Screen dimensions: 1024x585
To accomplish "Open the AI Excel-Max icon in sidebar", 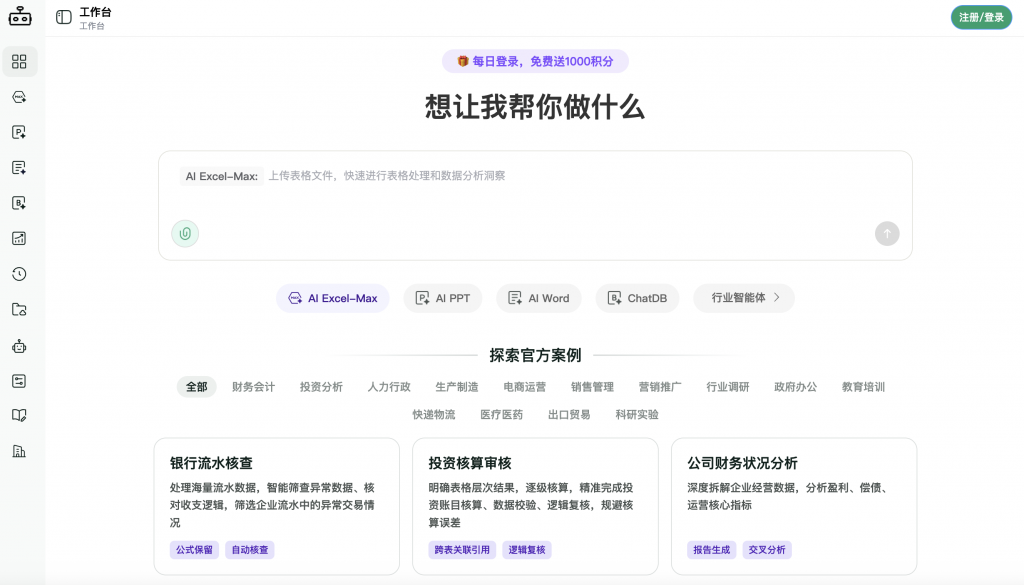I will pyautogui.click(x=20, y=97).
